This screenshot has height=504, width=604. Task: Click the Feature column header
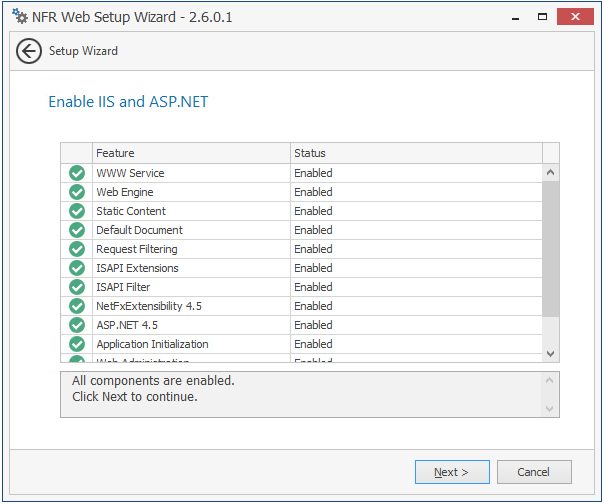191,153
